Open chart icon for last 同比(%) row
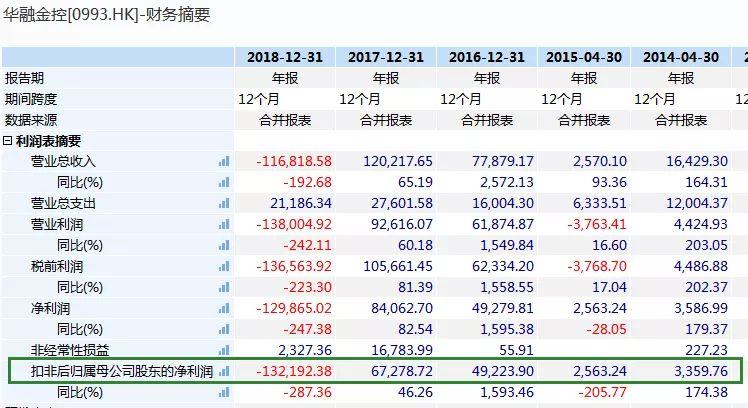 click(224, 392)
